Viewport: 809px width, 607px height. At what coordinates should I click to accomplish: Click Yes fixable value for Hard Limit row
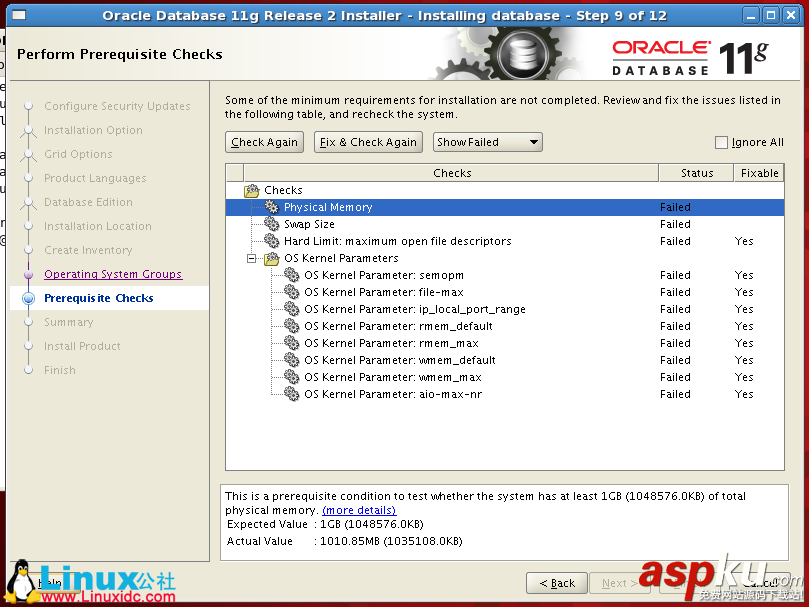coord(744,241)
